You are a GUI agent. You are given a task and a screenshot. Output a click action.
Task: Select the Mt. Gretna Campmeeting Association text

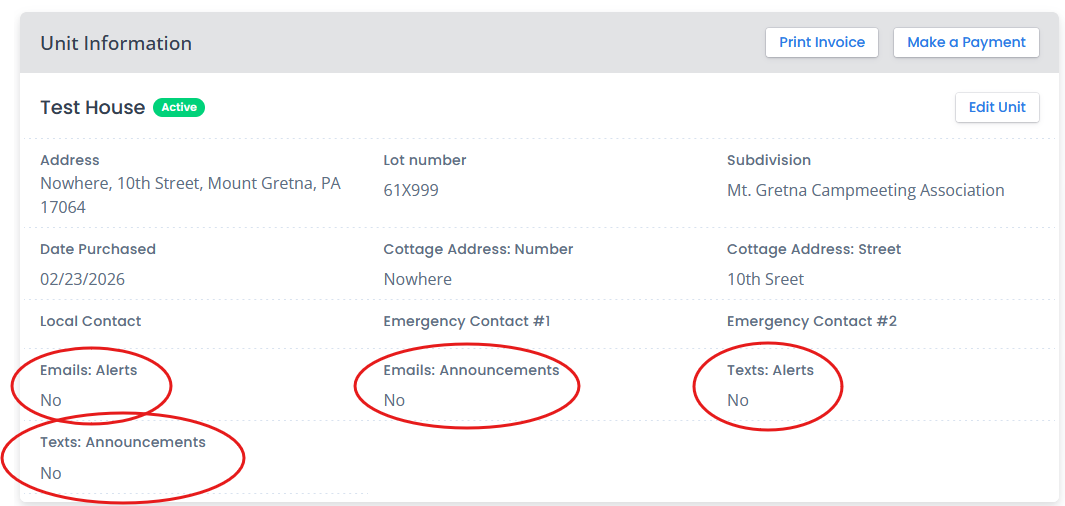tap(865, 190)
